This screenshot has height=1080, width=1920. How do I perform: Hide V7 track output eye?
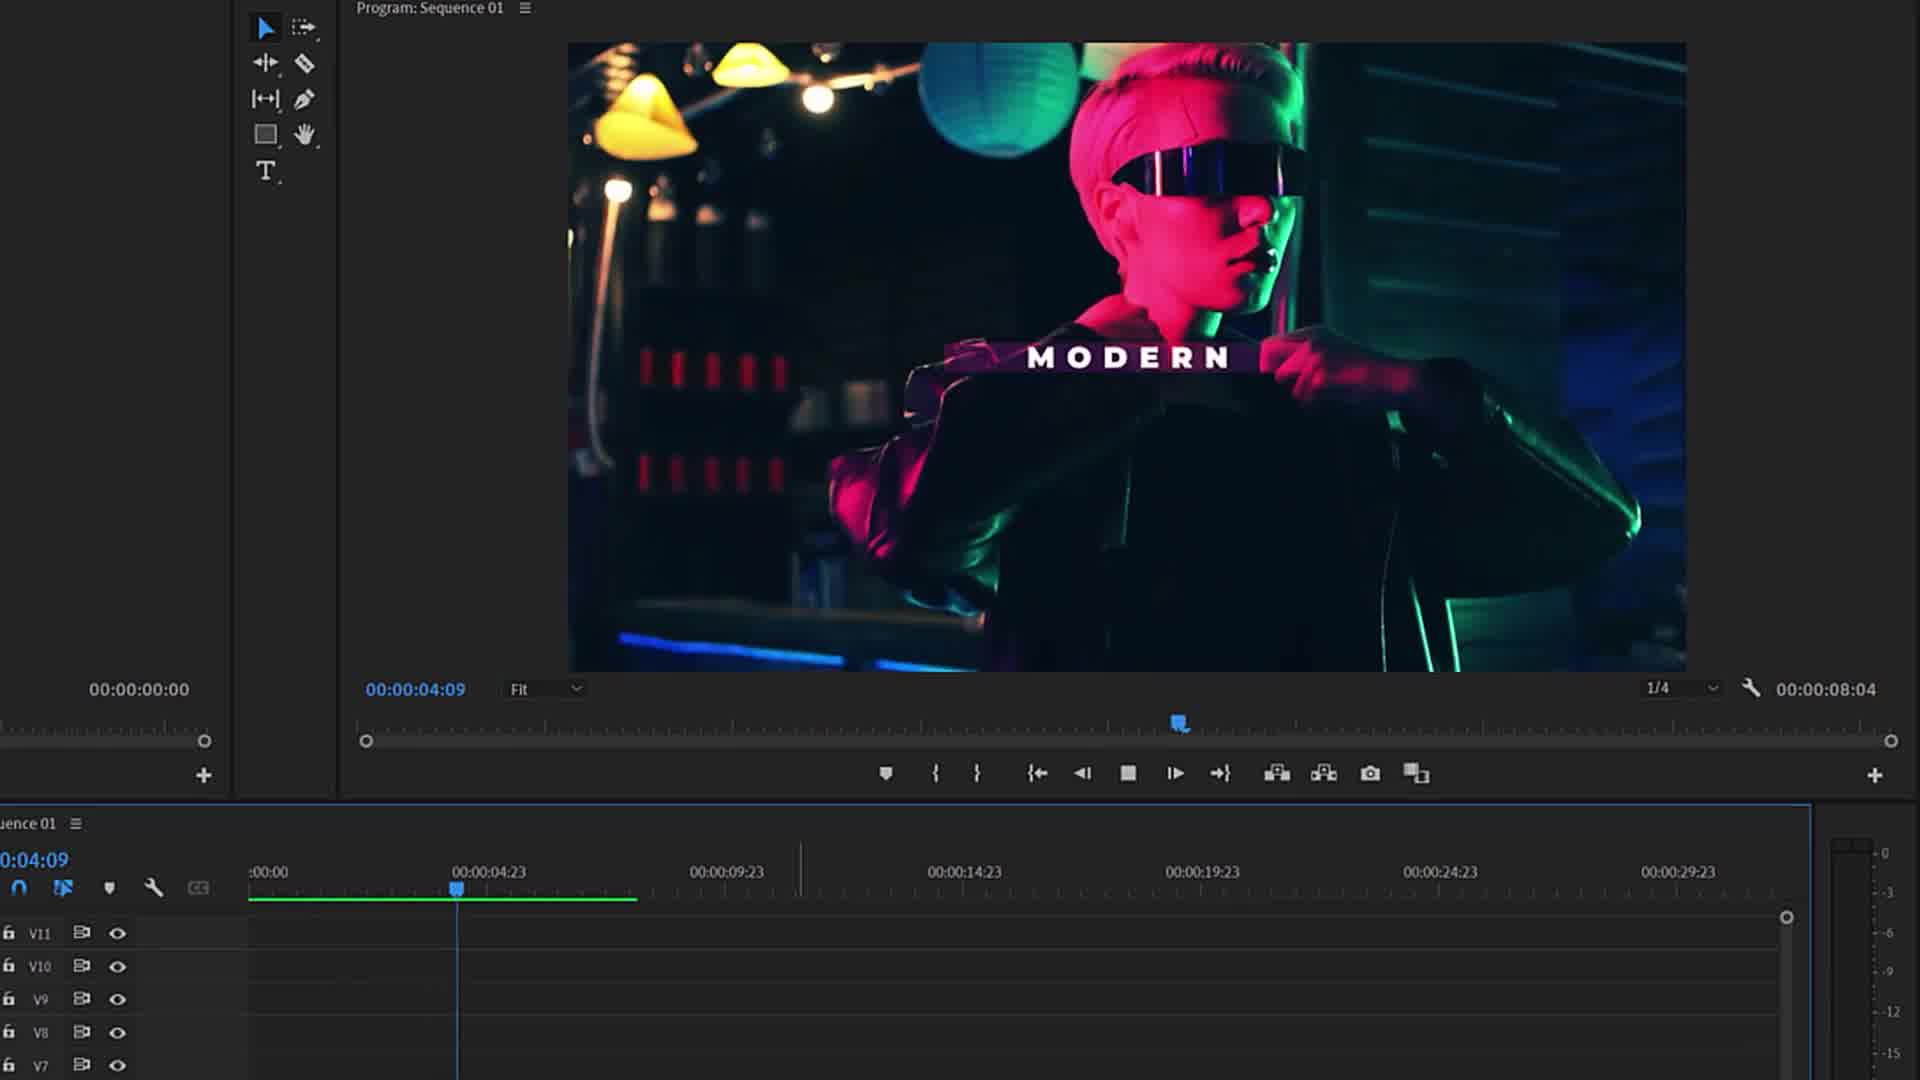pyautogui.click(x=117, y=1065)
